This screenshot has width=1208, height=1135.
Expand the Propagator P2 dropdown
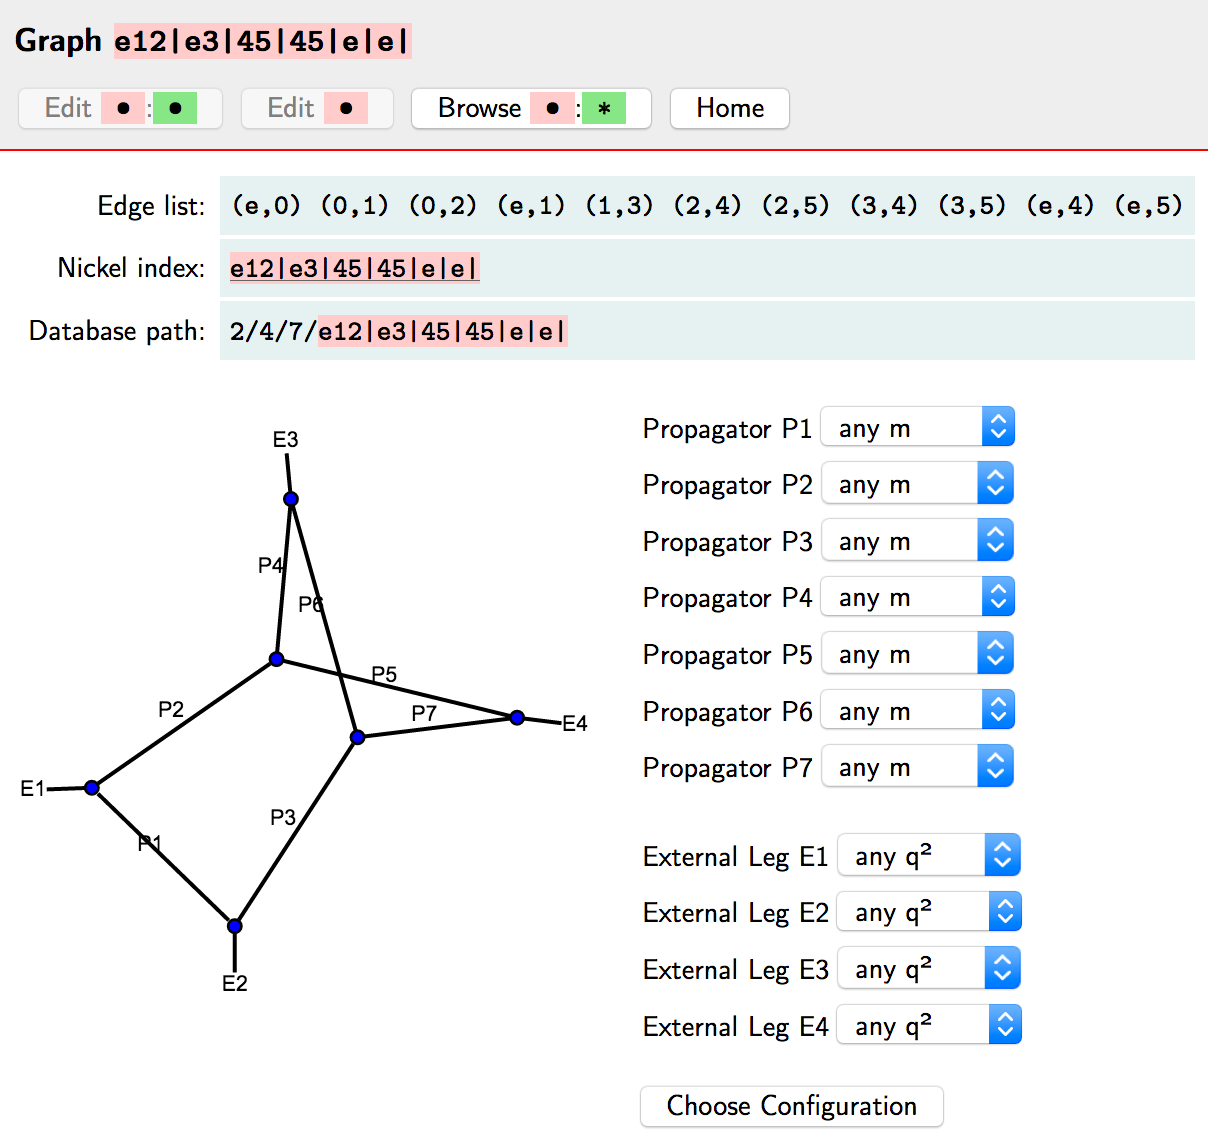[917, 484]
